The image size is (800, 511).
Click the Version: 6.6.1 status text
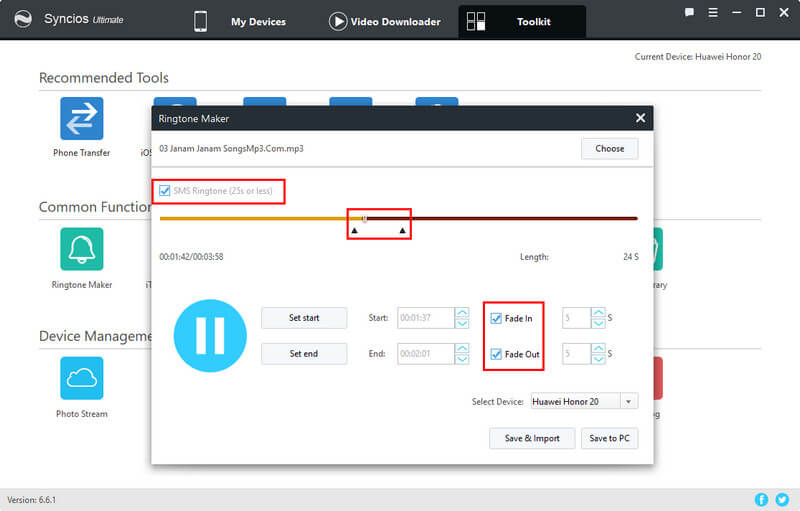click(32, 500)
